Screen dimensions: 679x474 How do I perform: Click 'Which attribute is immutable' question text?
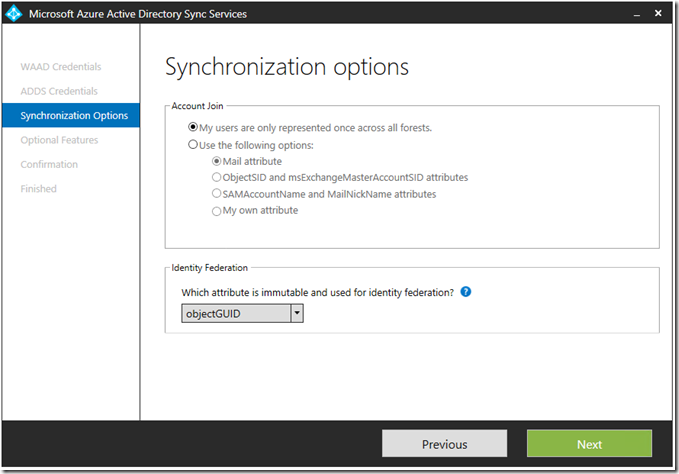click(x=317, y=293)
